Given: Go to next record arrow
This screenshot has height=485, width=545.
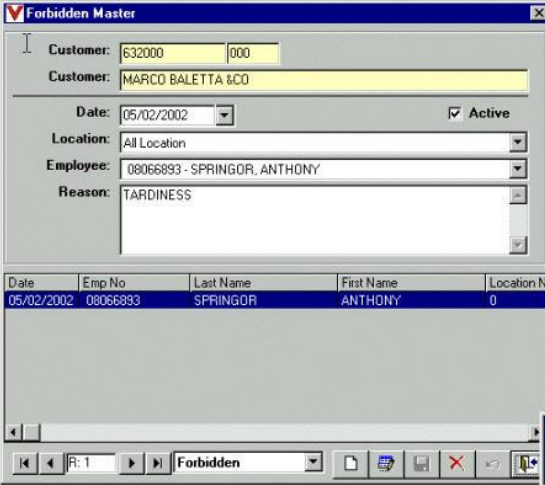Looking at the screenshot, I should point(131,463).
